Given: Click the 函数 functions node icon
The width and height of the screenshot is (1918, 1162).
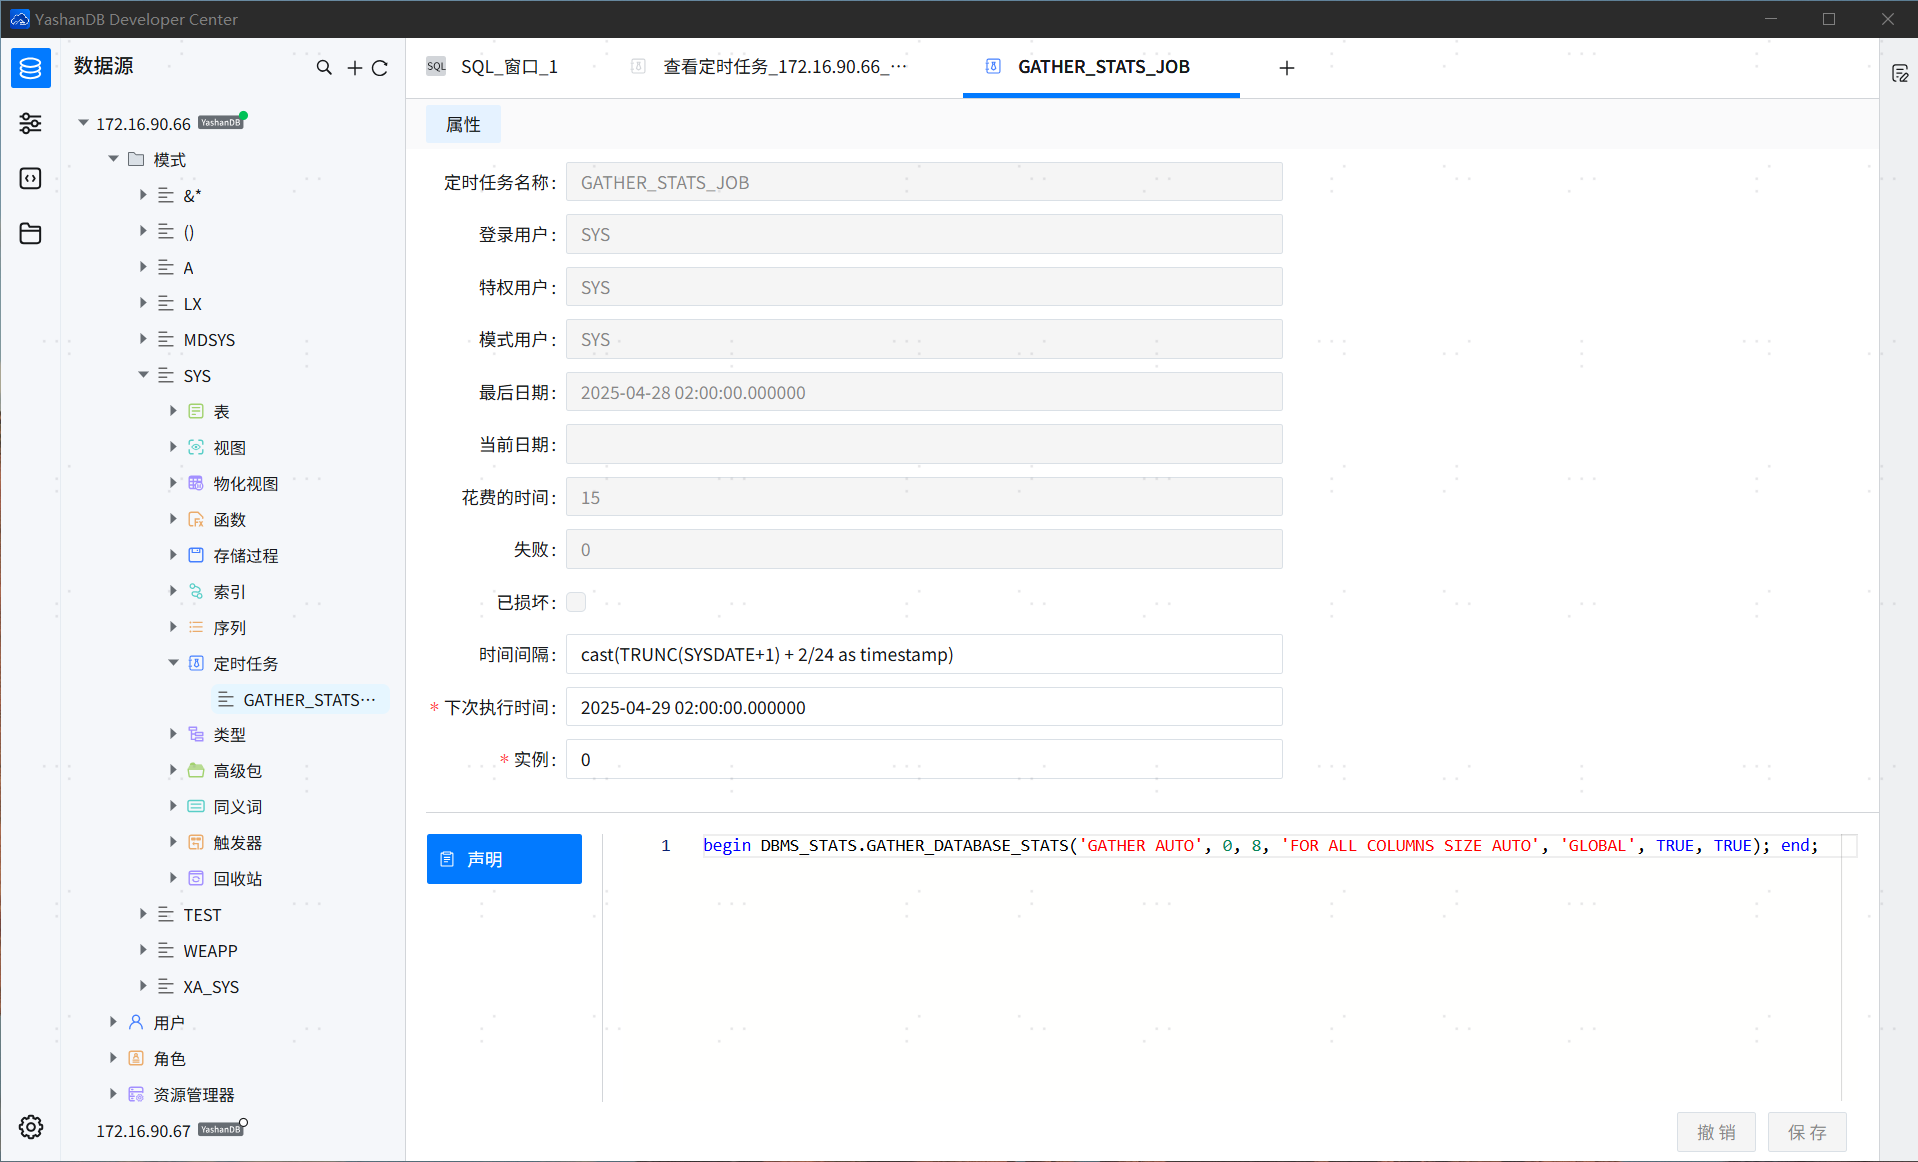Looking at the screenshot, I should point(196,519).
